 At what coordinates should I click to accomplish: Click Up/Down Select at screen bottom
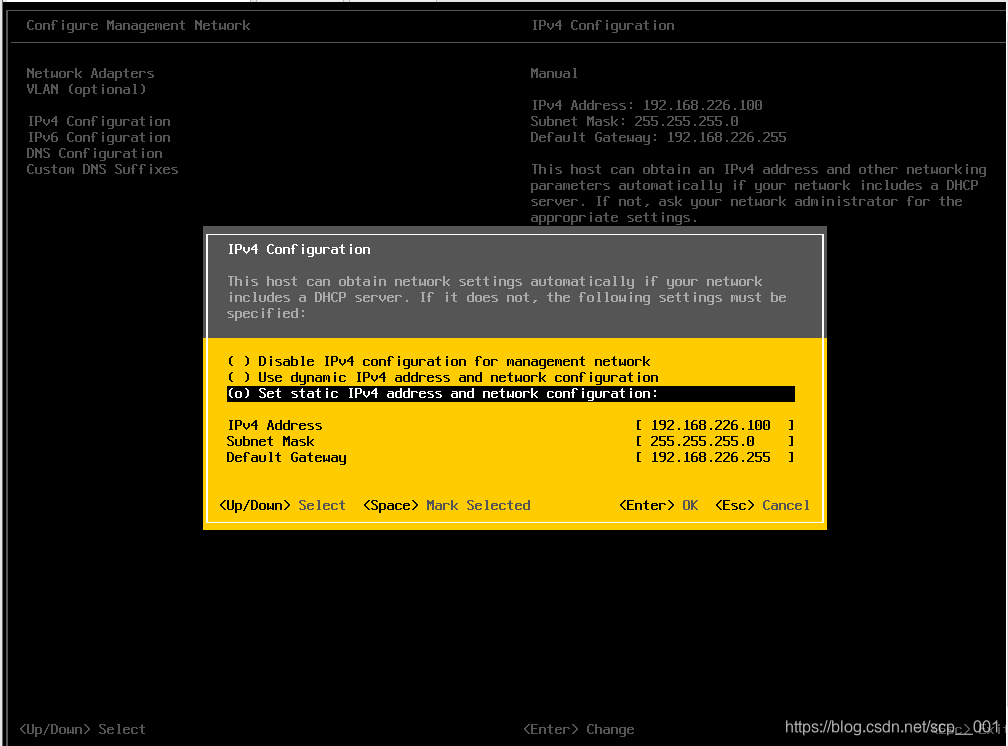(x=82, y=729)
